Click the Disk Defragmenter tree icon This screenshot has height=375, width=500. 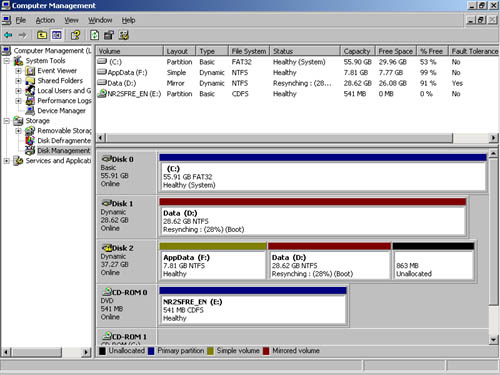[30, 141]
